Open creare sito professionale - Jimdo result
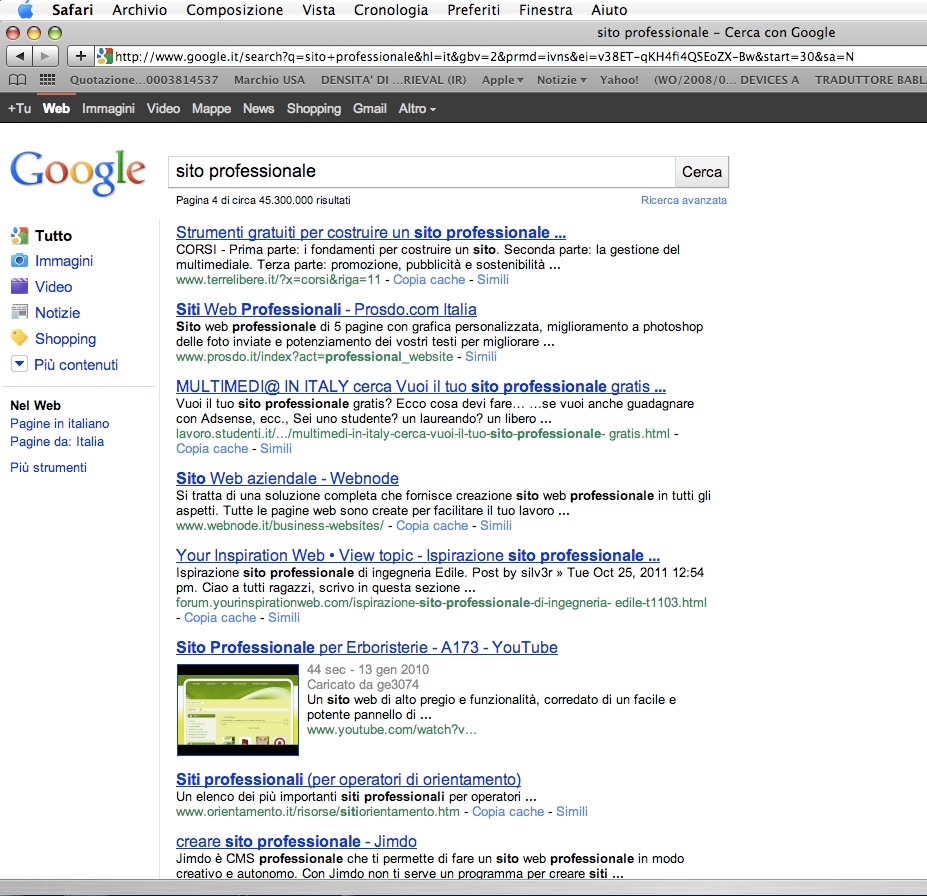The height and width of the screenshot is (896, 927). click(x=296, y=842)
